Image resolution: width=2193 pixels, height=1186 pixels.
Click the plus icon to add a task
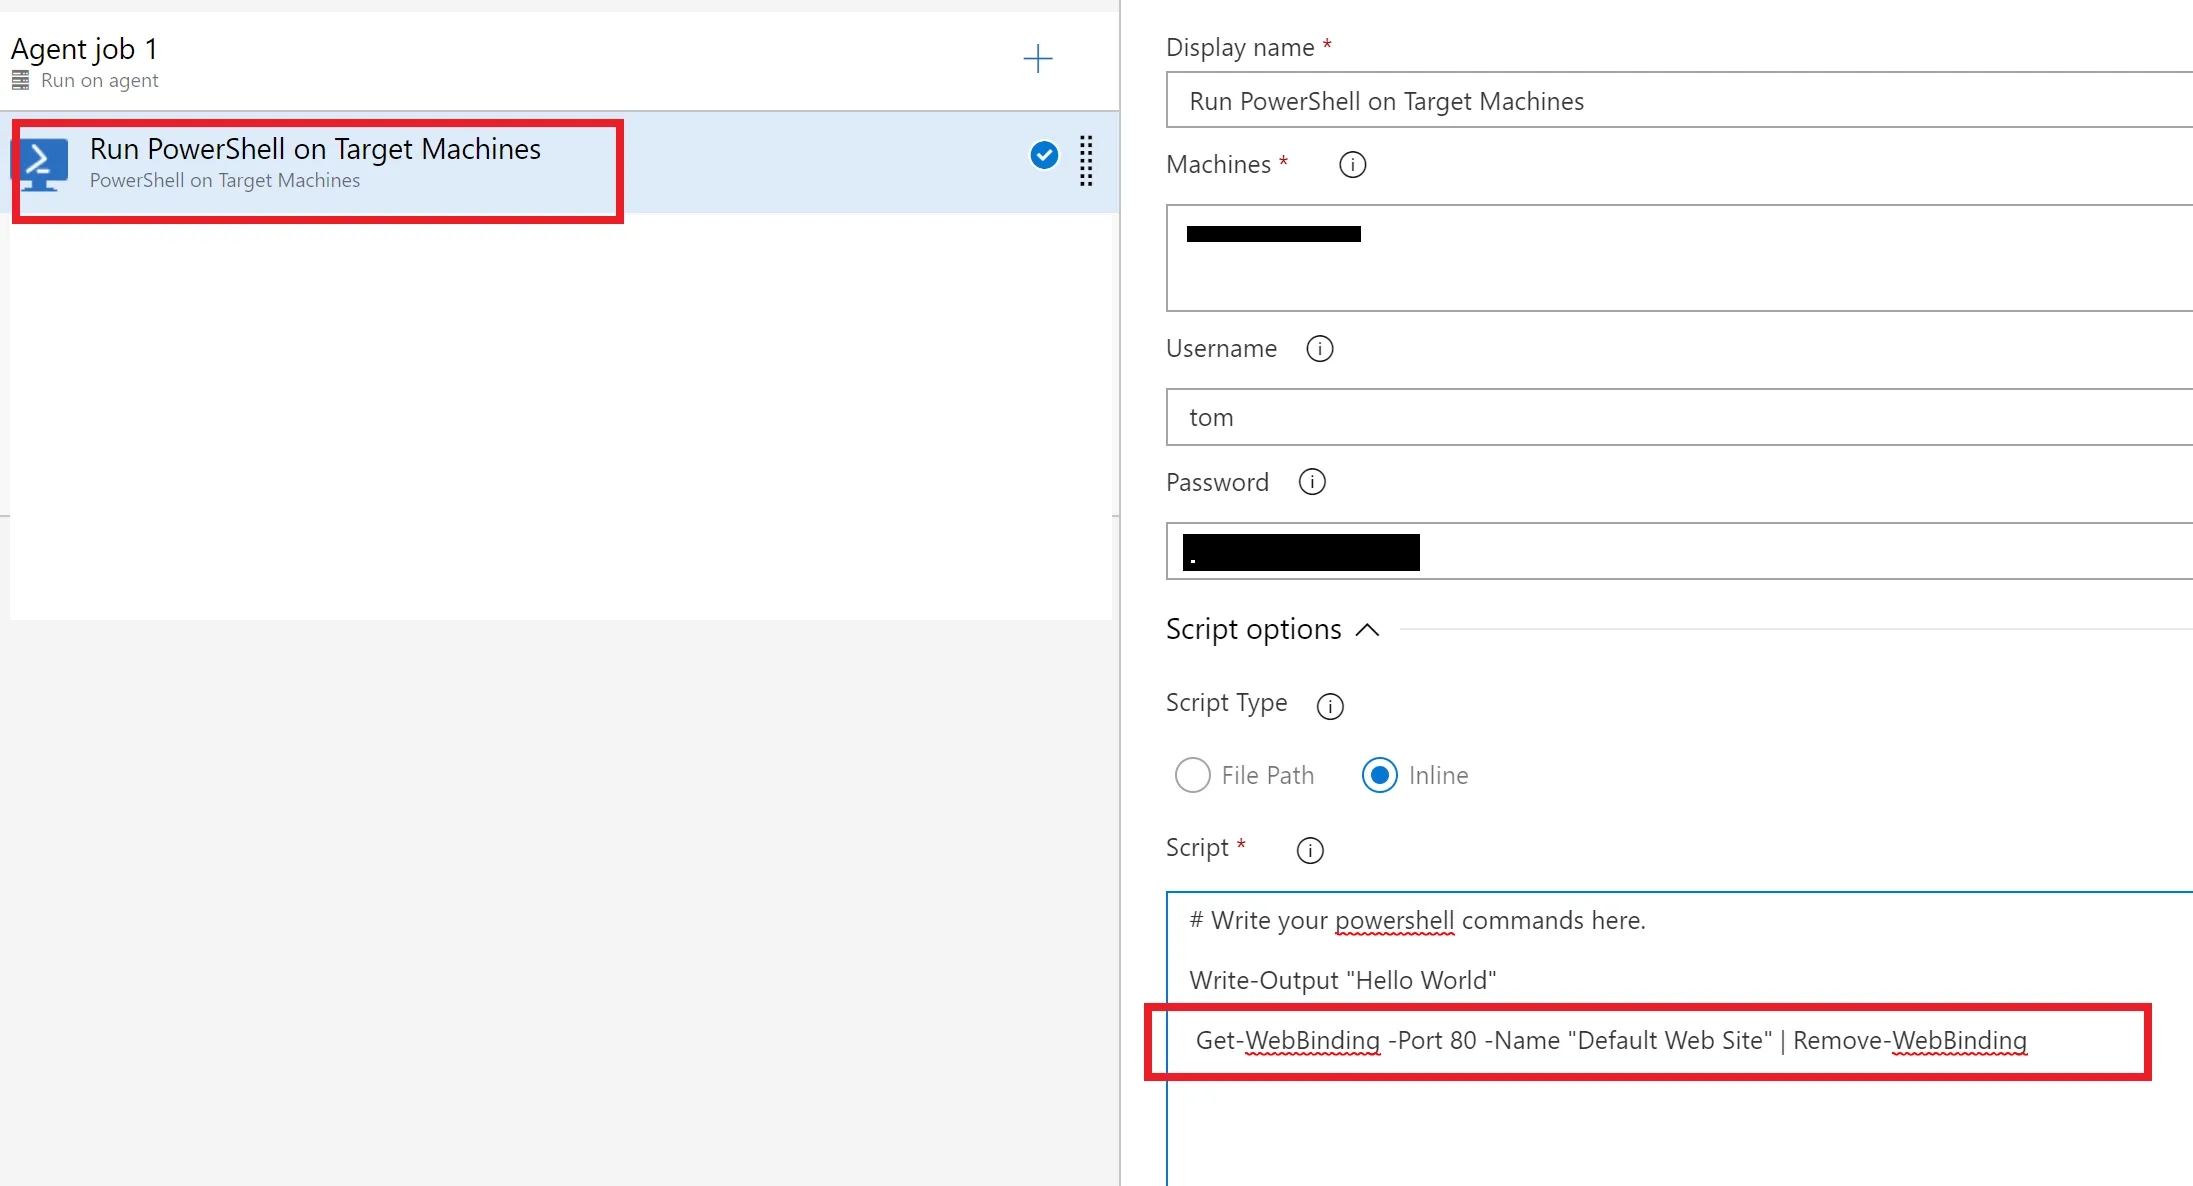(1038, 59)
